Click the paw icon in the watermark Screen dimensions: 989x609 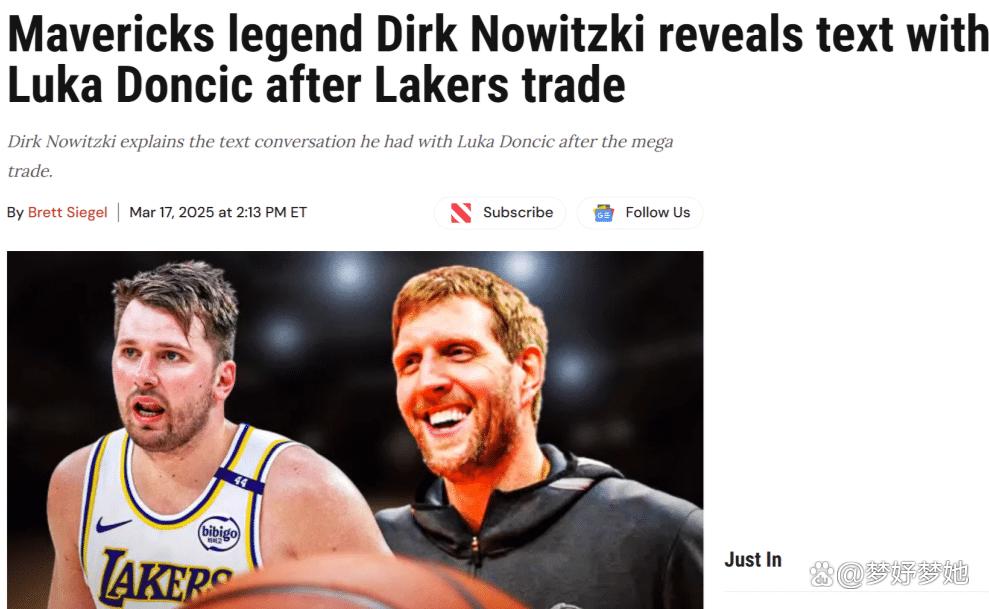tap(821, 574)
